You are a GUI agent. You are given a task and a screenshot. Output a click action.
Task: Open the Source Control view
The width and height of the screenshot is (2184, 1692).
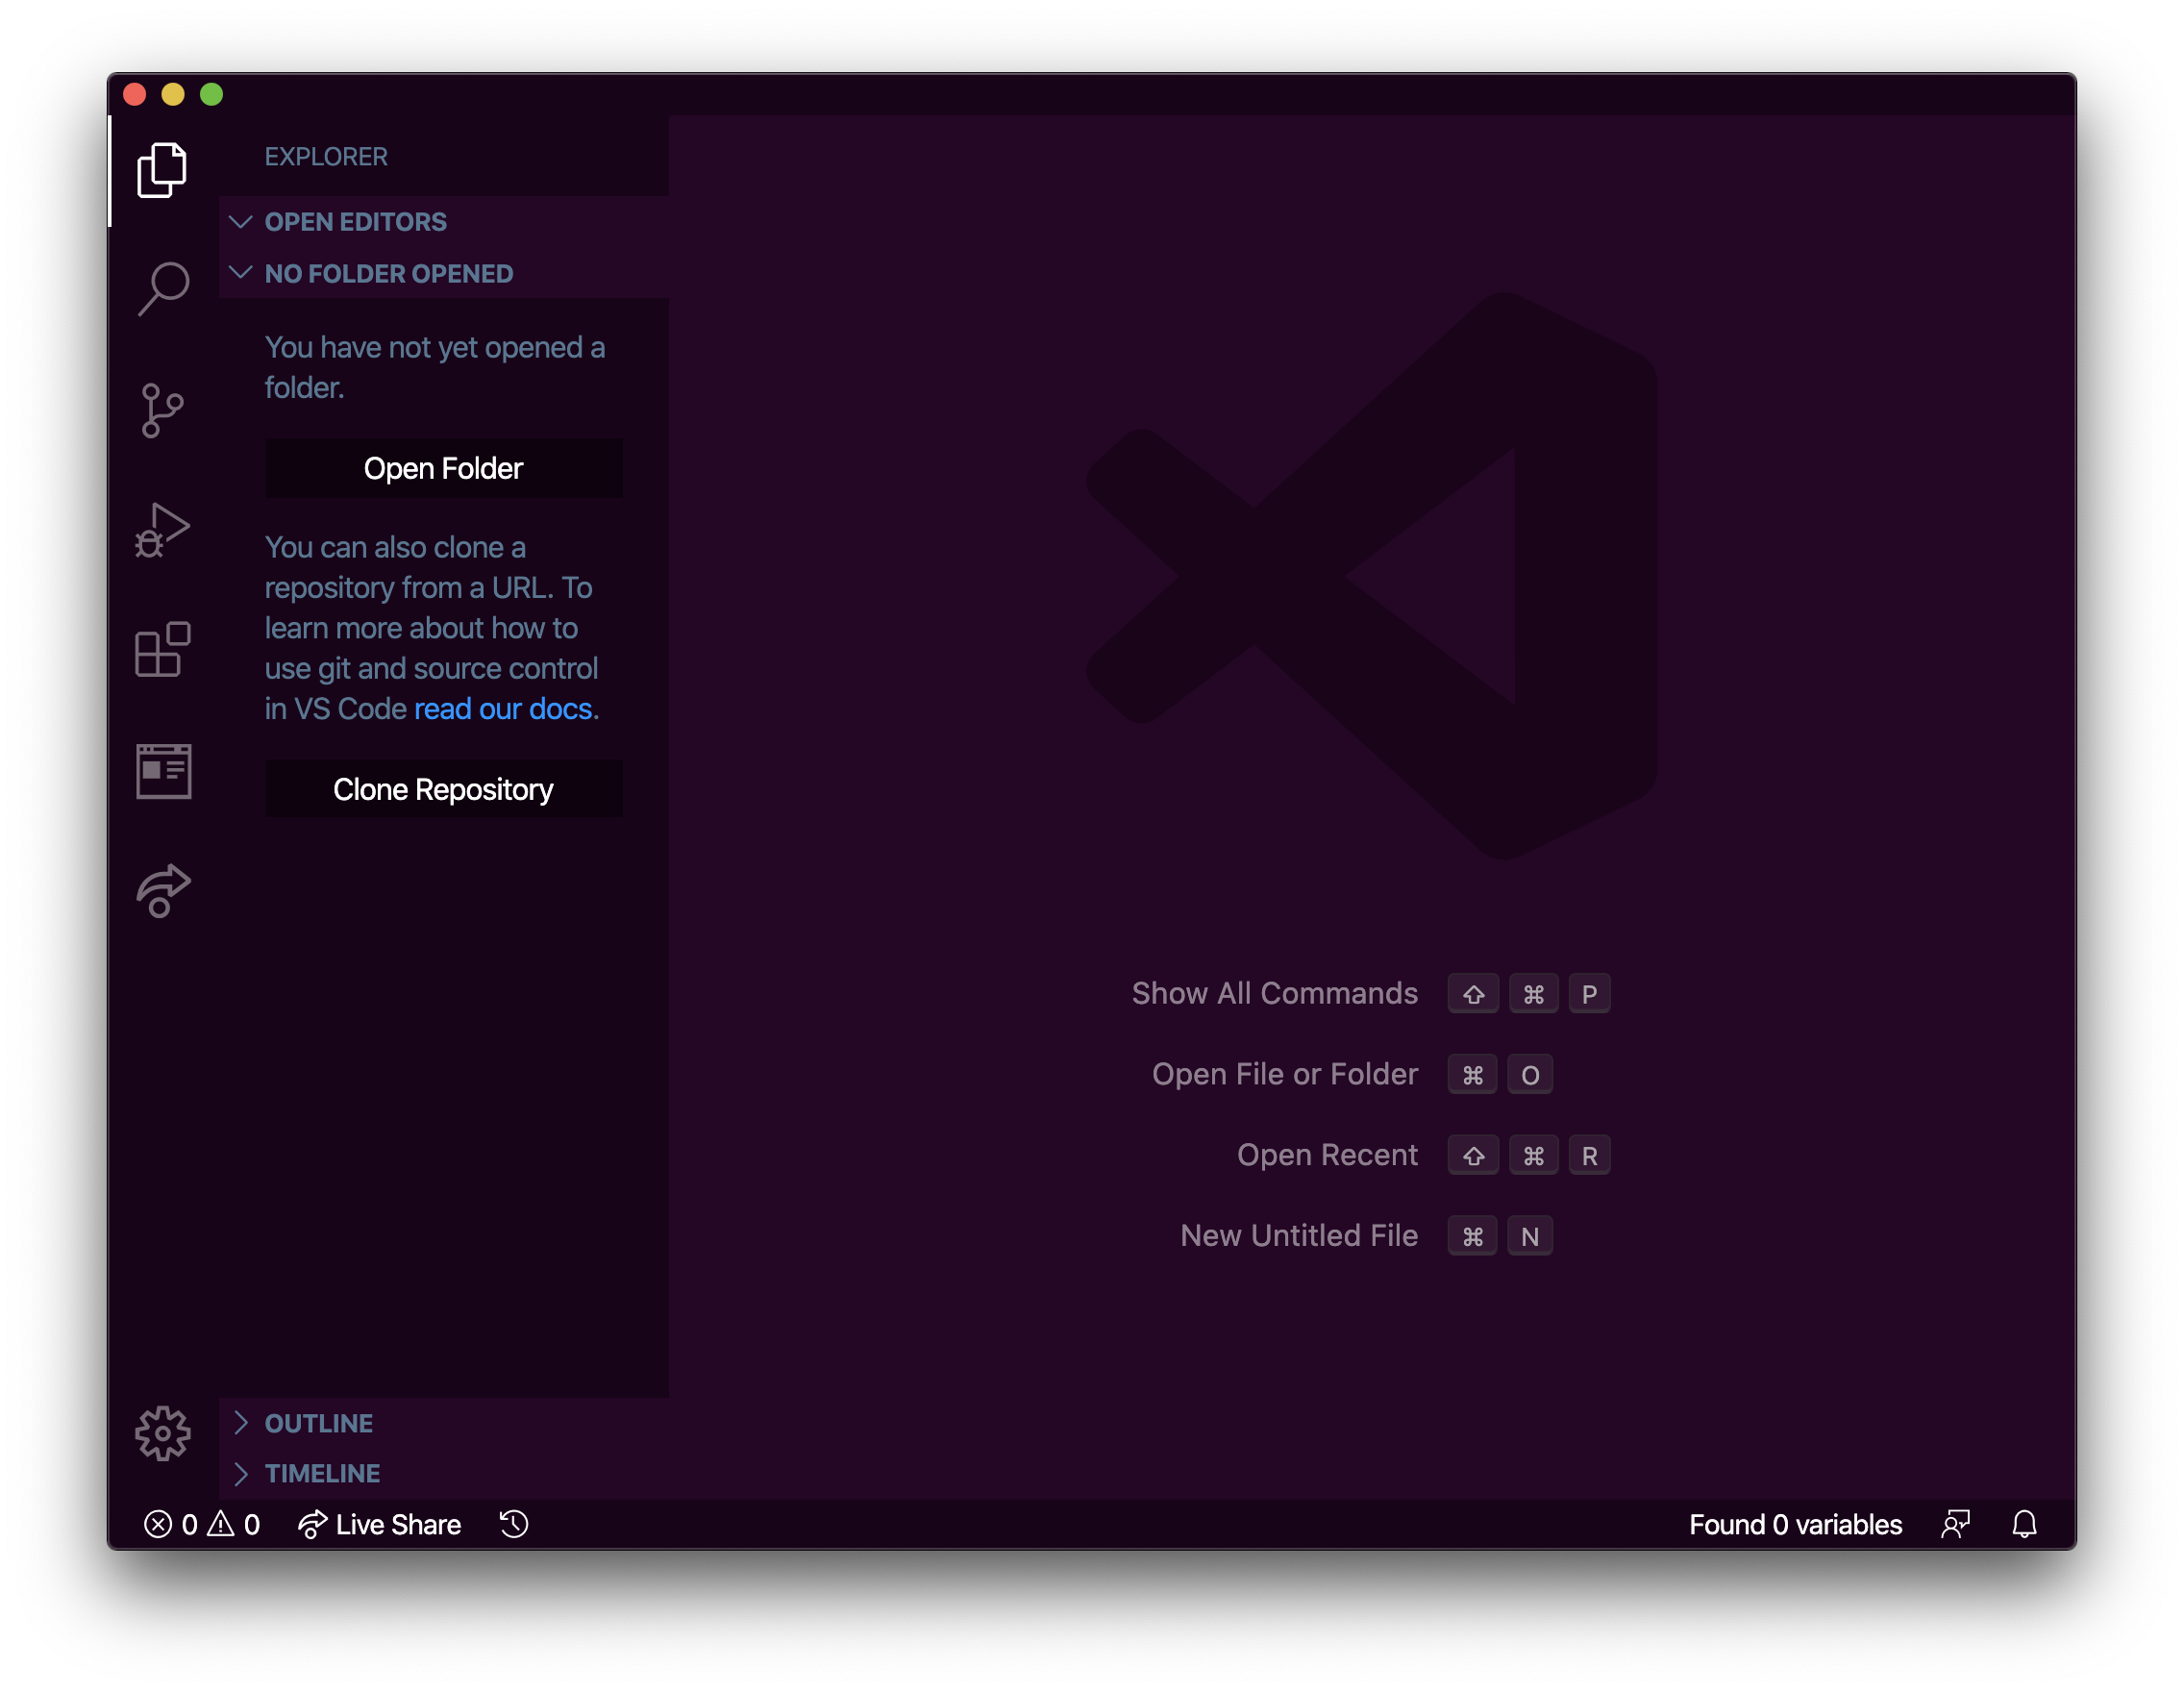162,410
